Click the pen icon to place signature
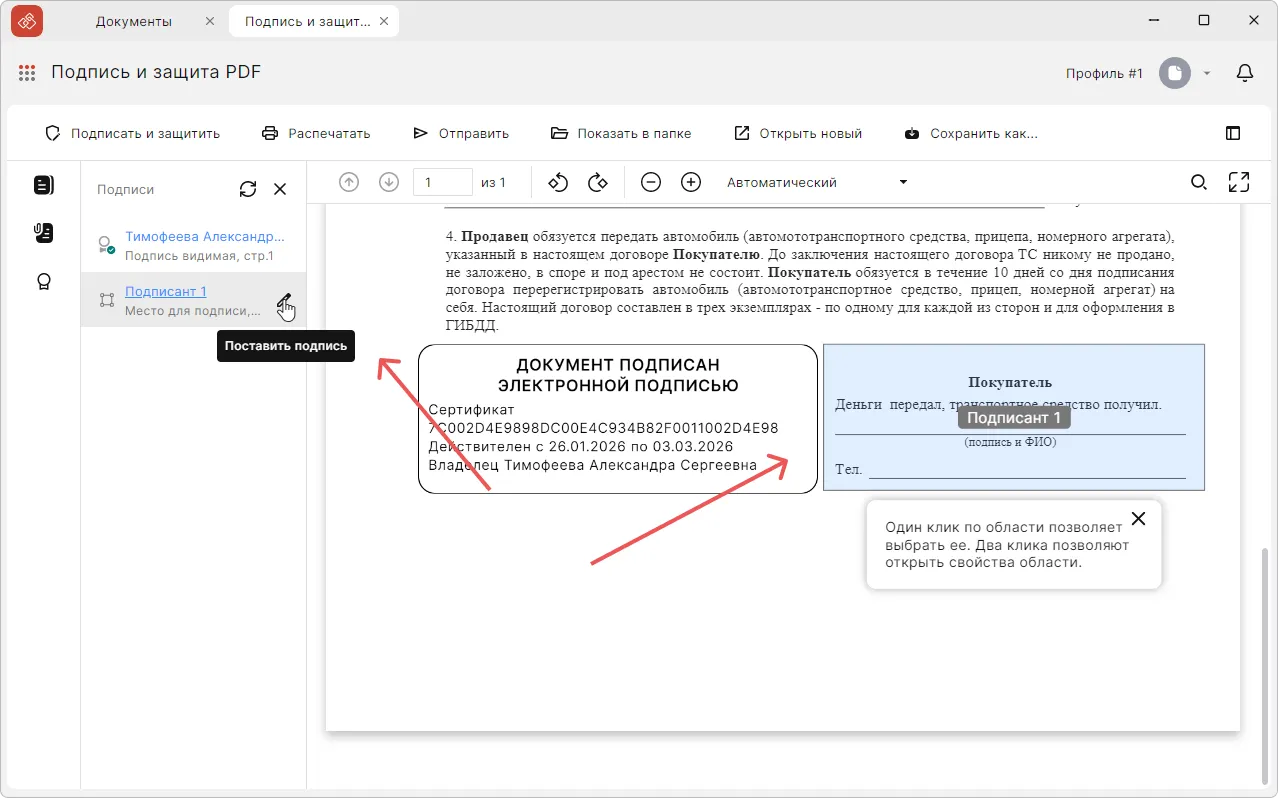Image resolution: width=1278 pixels, height=798 pixels. pos(285,300)
